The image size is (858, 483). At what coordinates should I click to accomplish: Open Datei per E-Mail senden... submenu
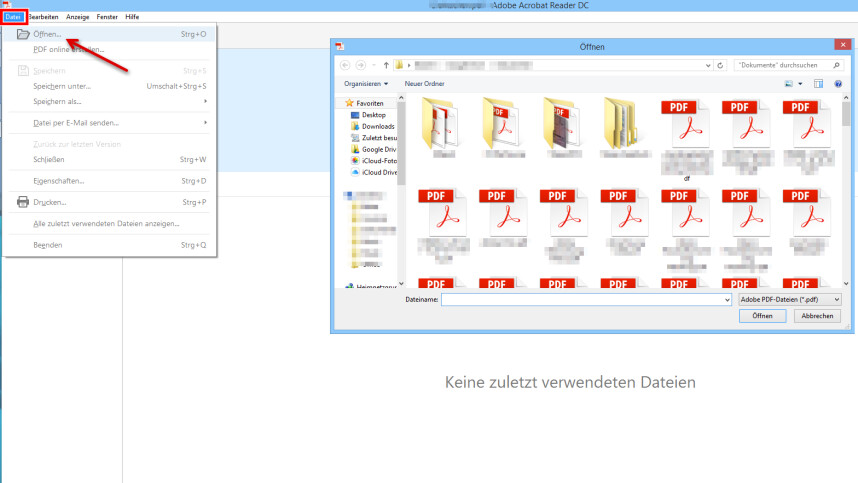111,123
